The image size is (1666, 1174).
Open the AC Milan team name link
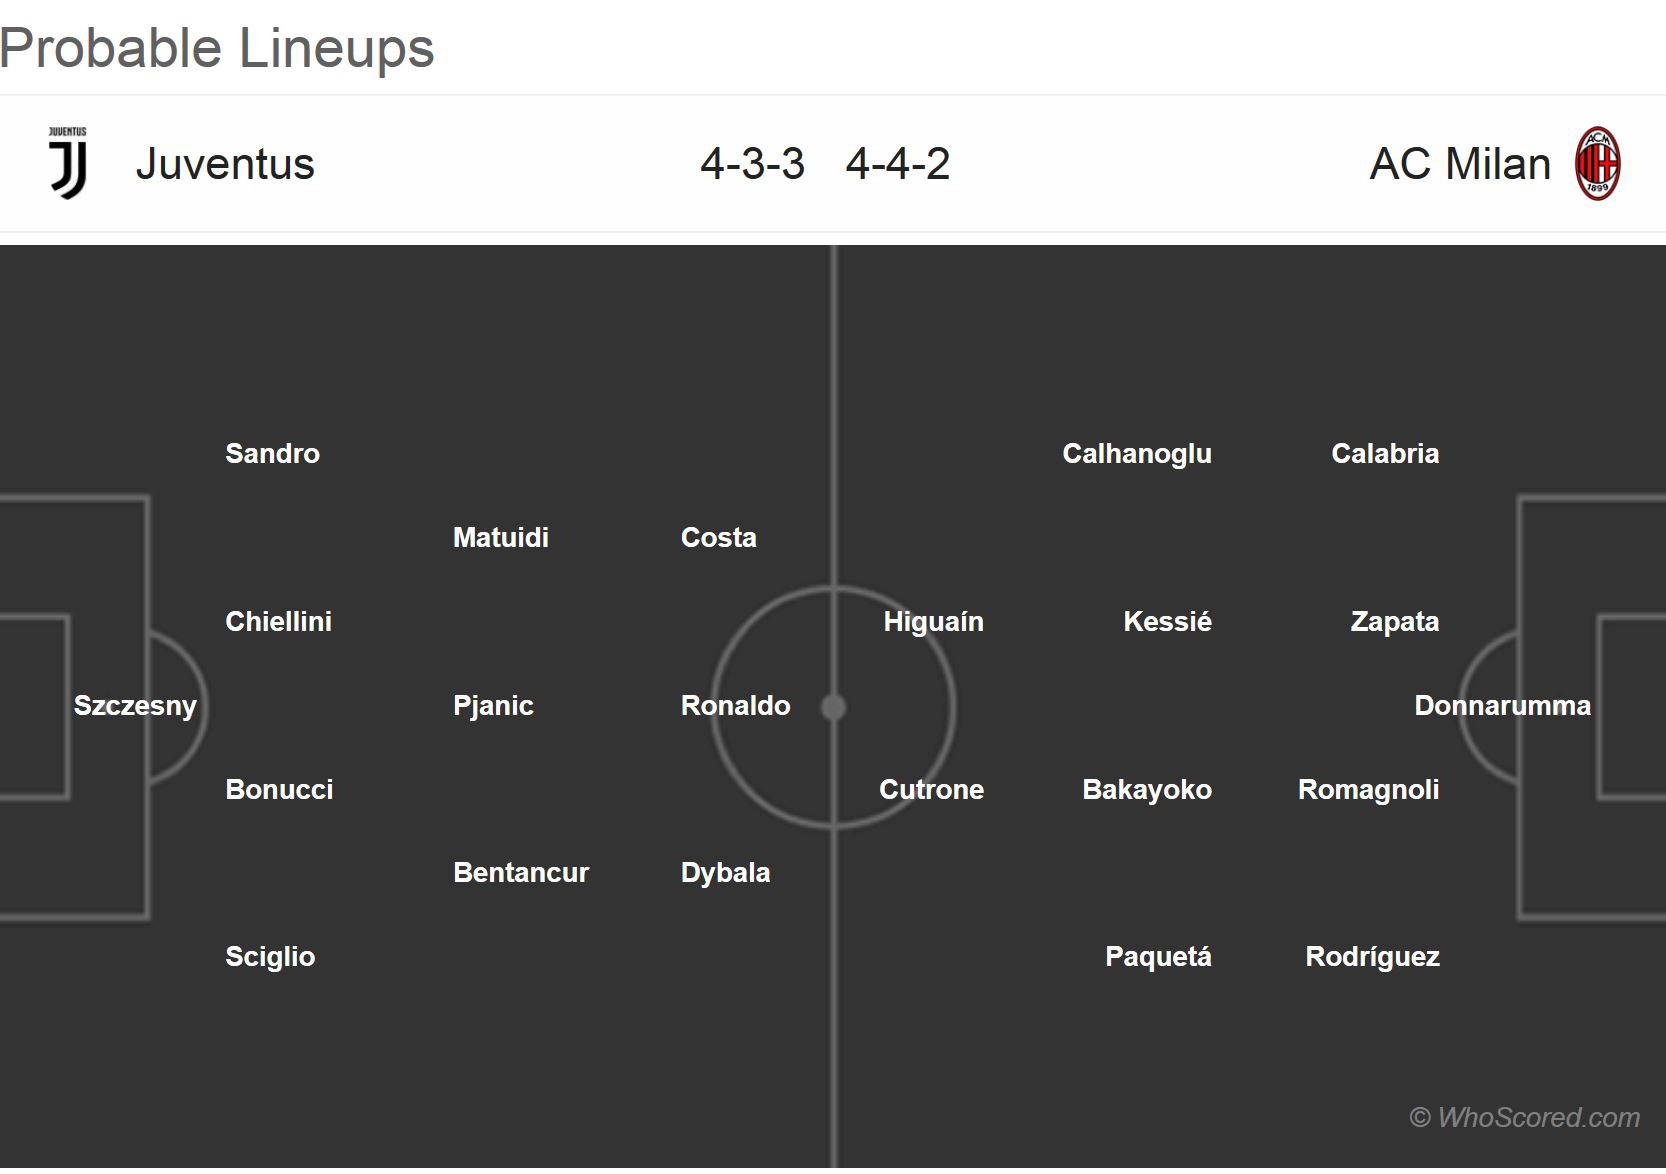point(1459,164)
